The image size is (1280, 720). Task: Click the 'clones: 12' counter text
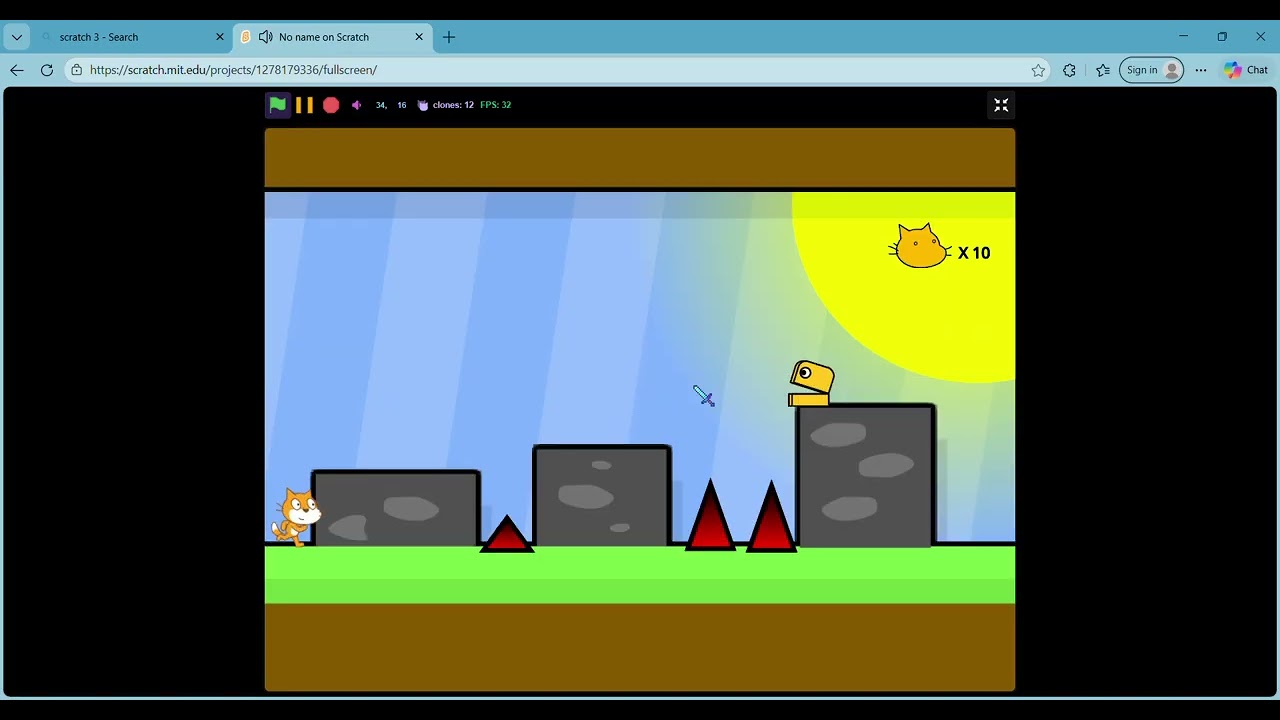453,105
